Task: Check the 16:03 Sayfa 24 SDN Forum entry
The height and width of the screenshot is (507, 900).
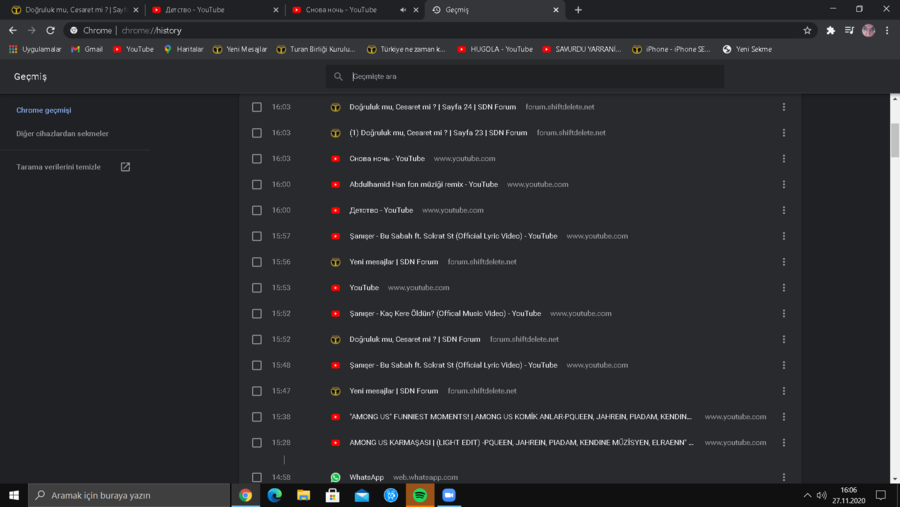Action: click(257, 107)
